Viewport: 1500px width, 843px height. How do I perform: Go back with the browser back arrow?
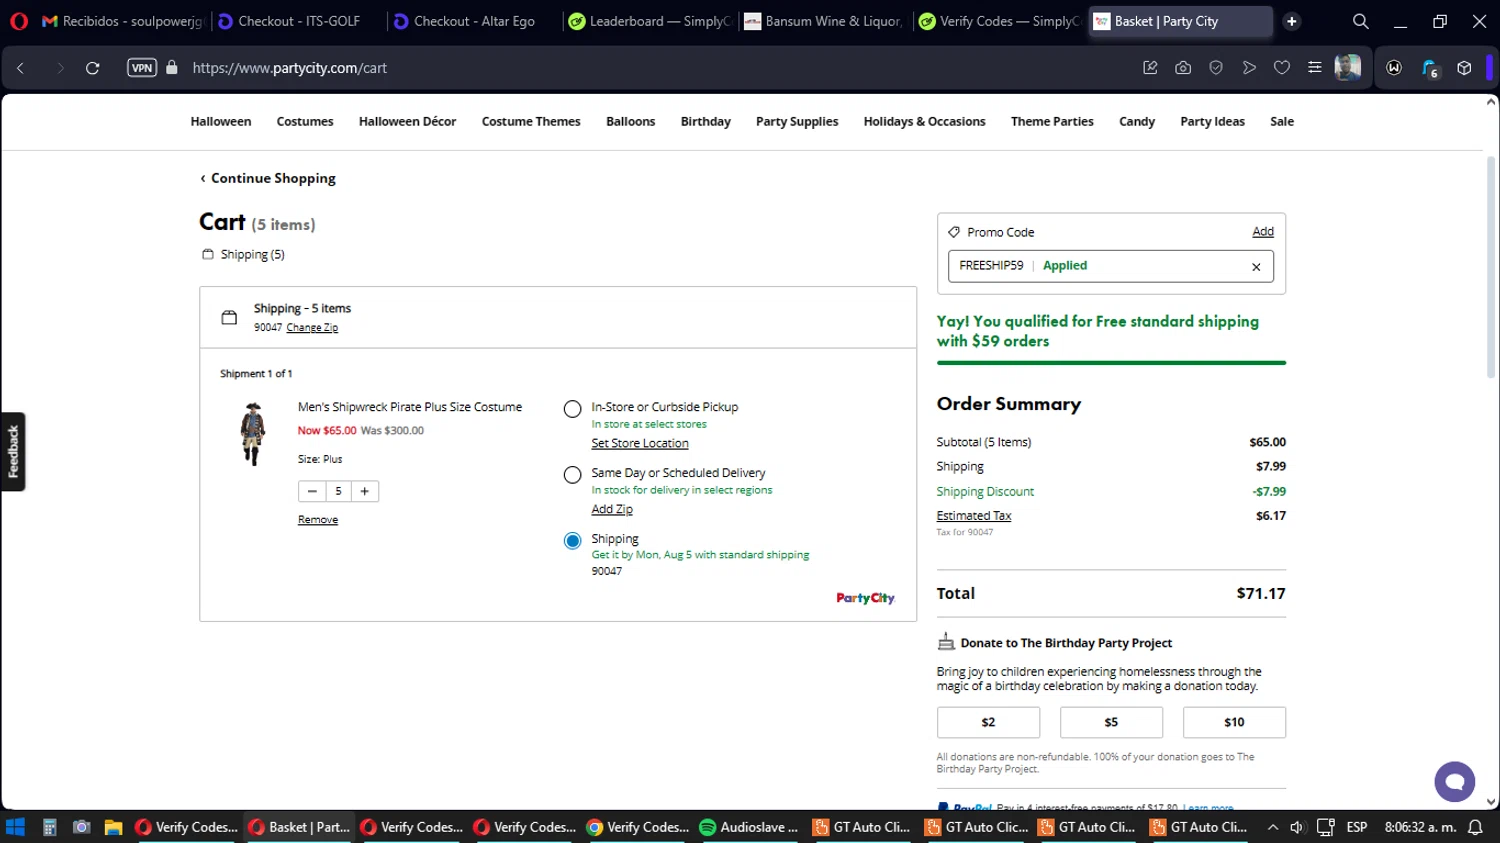pyautogui.click(x=21, y=68)
